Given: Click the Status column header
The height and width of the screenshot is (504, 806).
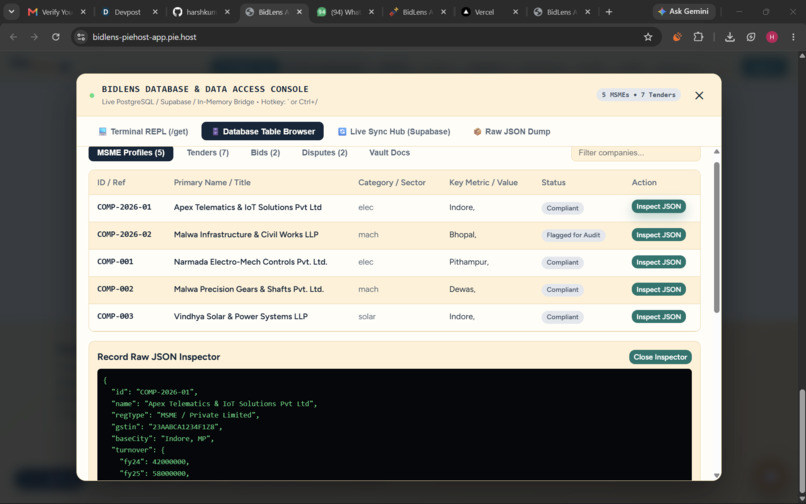Looking at the screenshot, I should click(553, 183).
